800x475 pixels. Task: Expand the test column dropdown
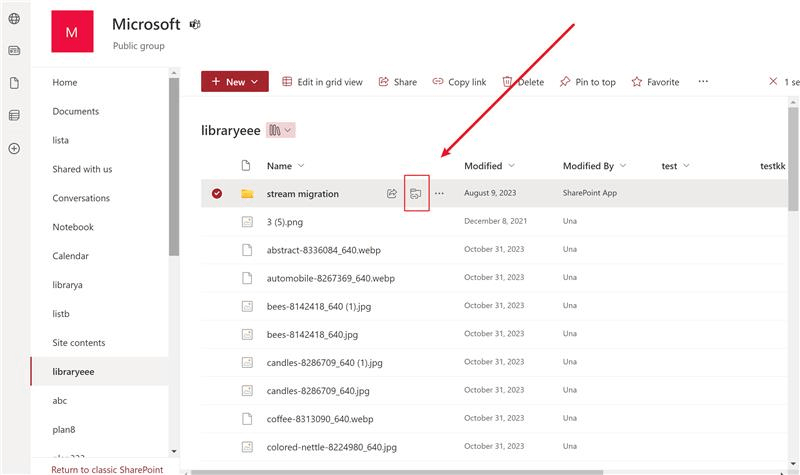(x=686, y=165)
